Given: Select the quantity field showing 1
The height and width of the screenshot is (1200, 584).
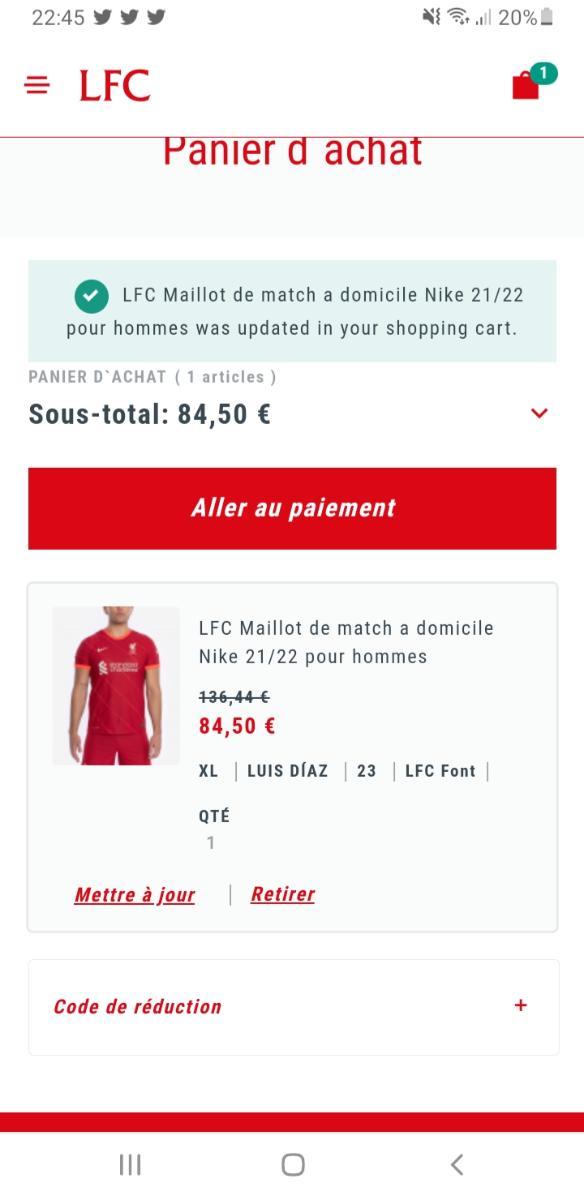Looking at the screenshot, I should 211,843.
